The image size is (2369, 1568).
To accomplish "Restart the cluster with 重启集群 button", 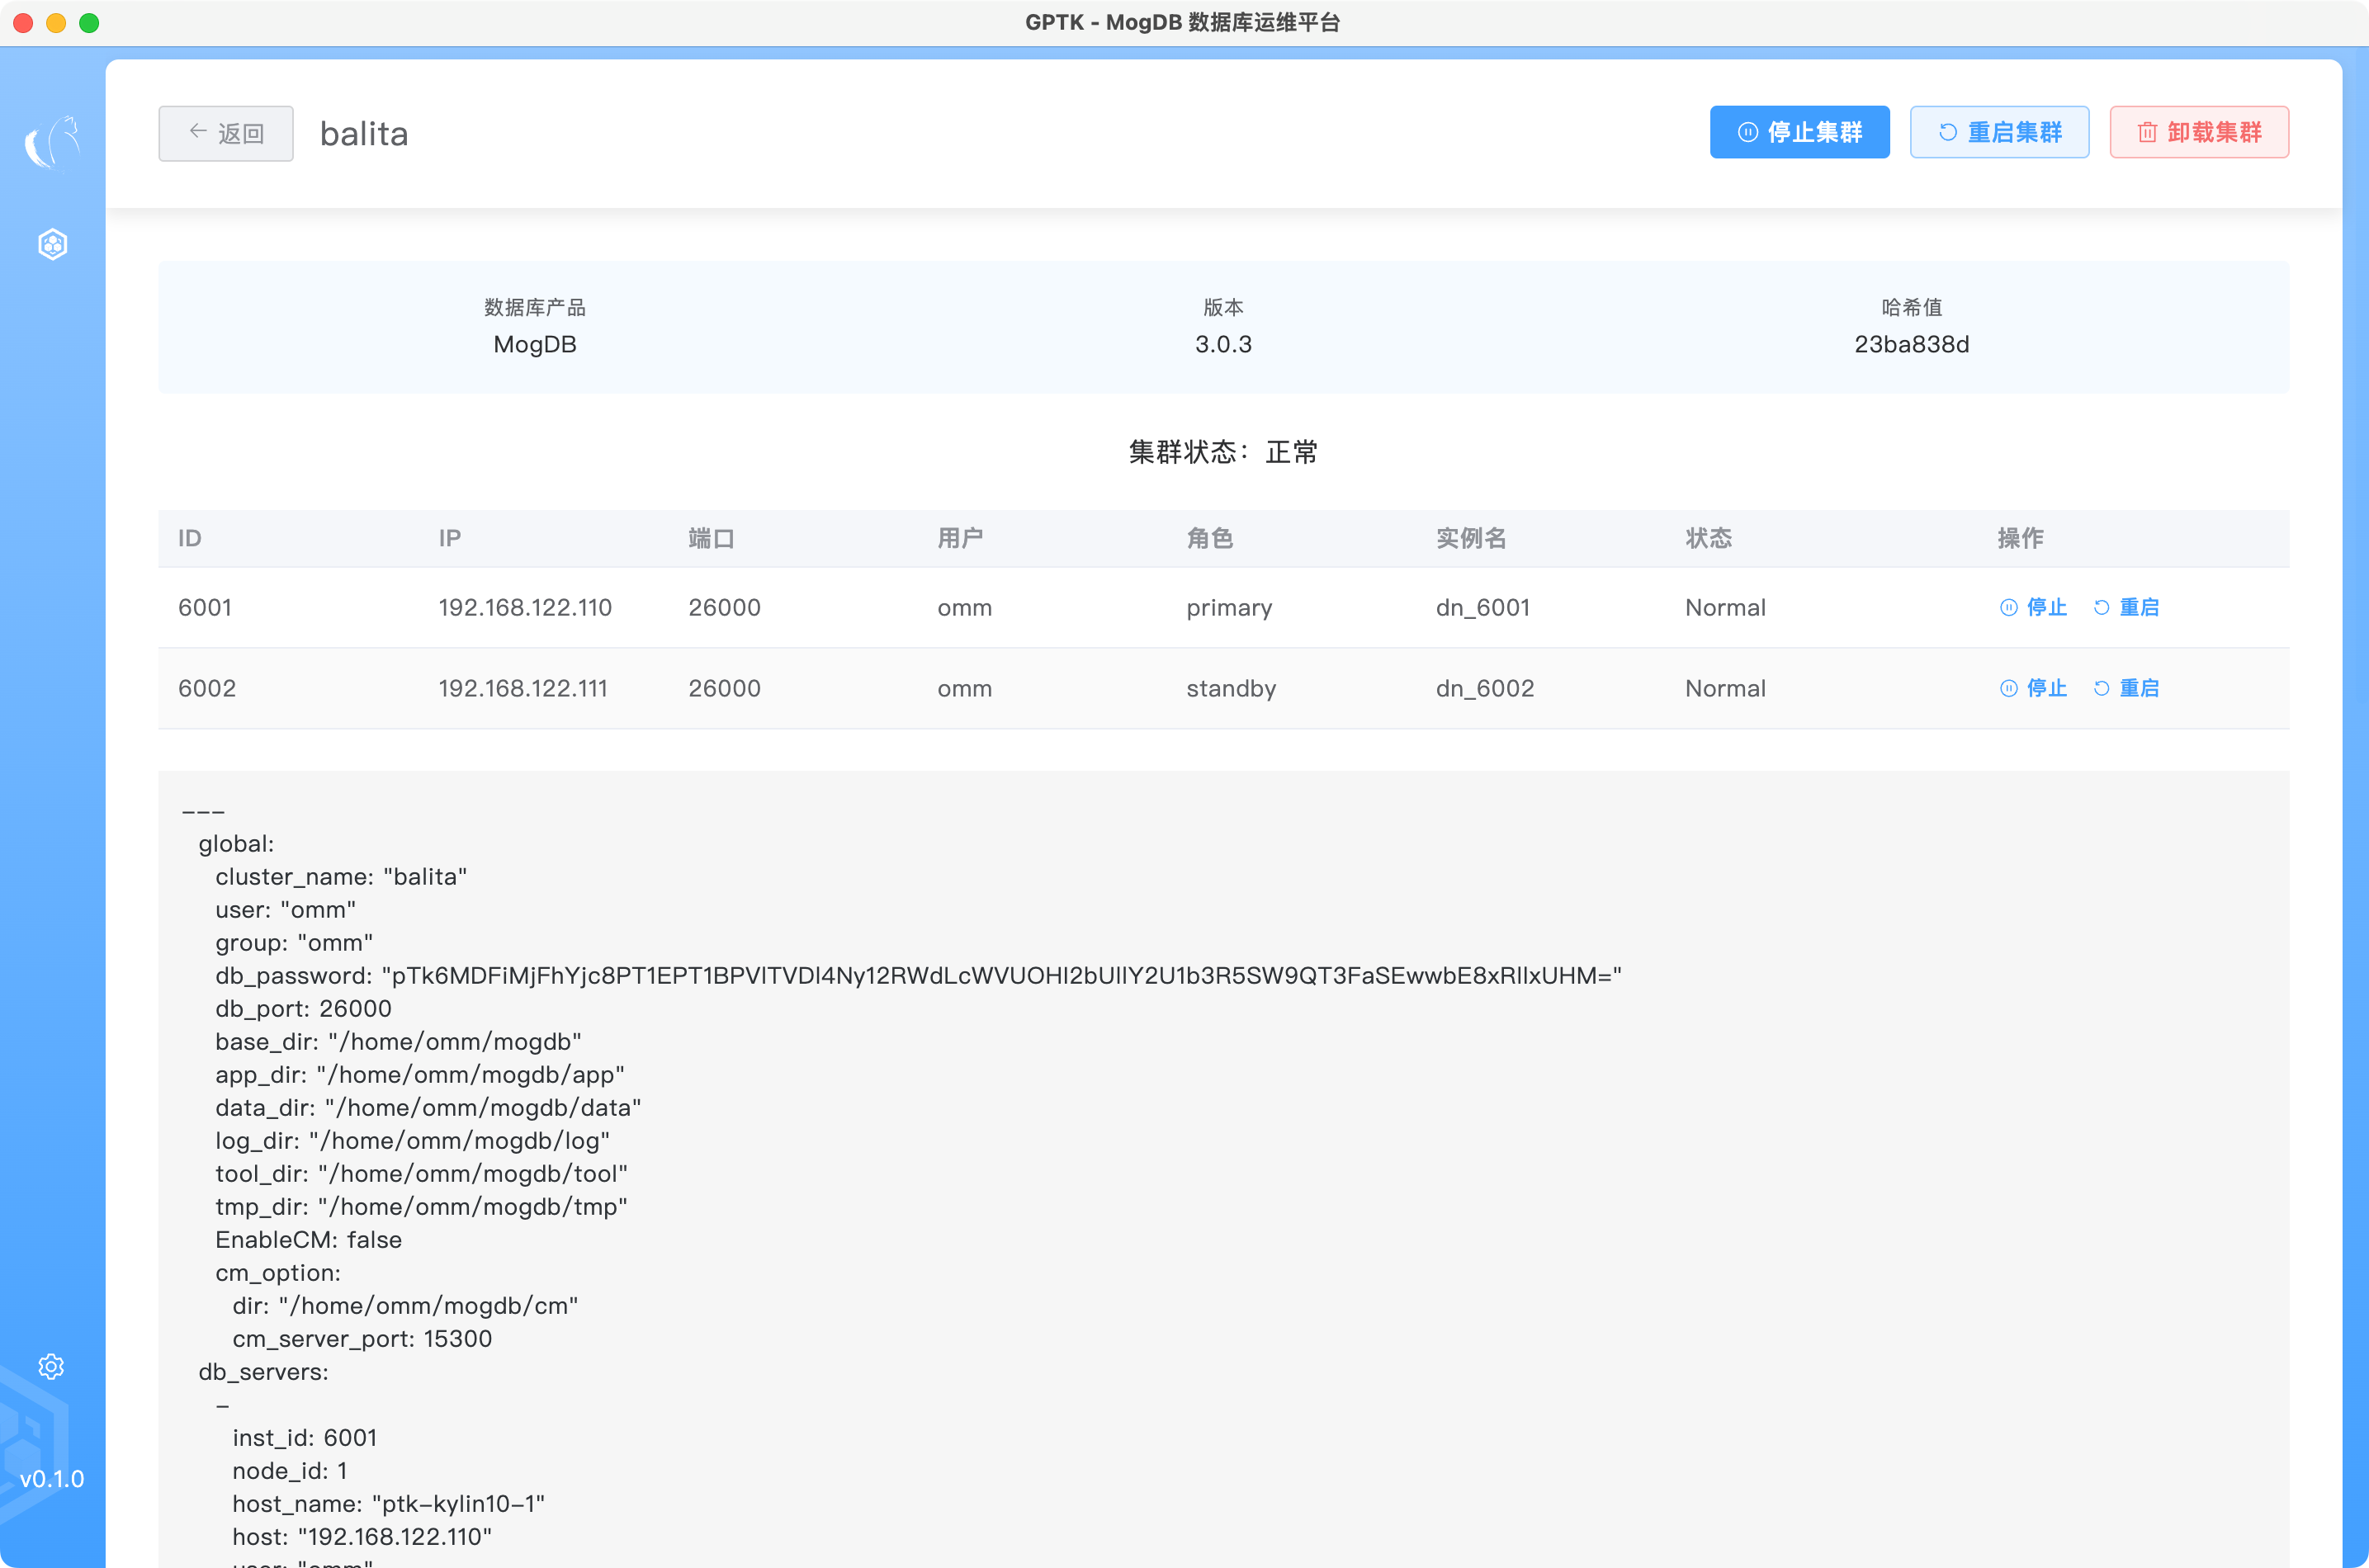I will [1999, 132].
